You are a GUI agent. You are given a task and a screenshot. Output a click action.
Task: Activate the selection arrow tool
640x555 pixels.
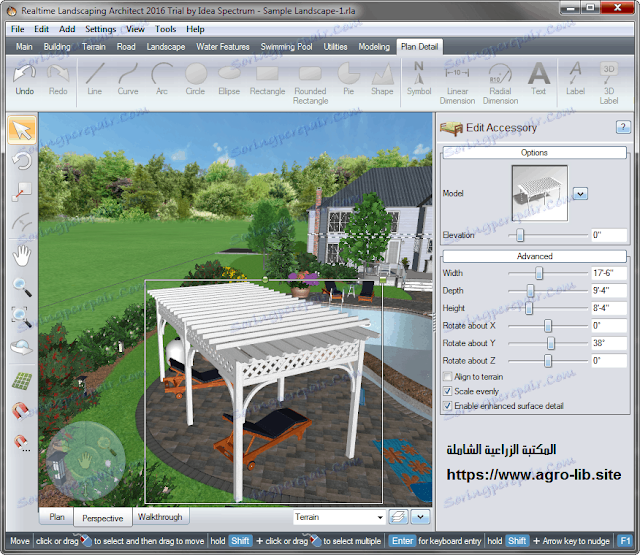(x=22, y=130)
